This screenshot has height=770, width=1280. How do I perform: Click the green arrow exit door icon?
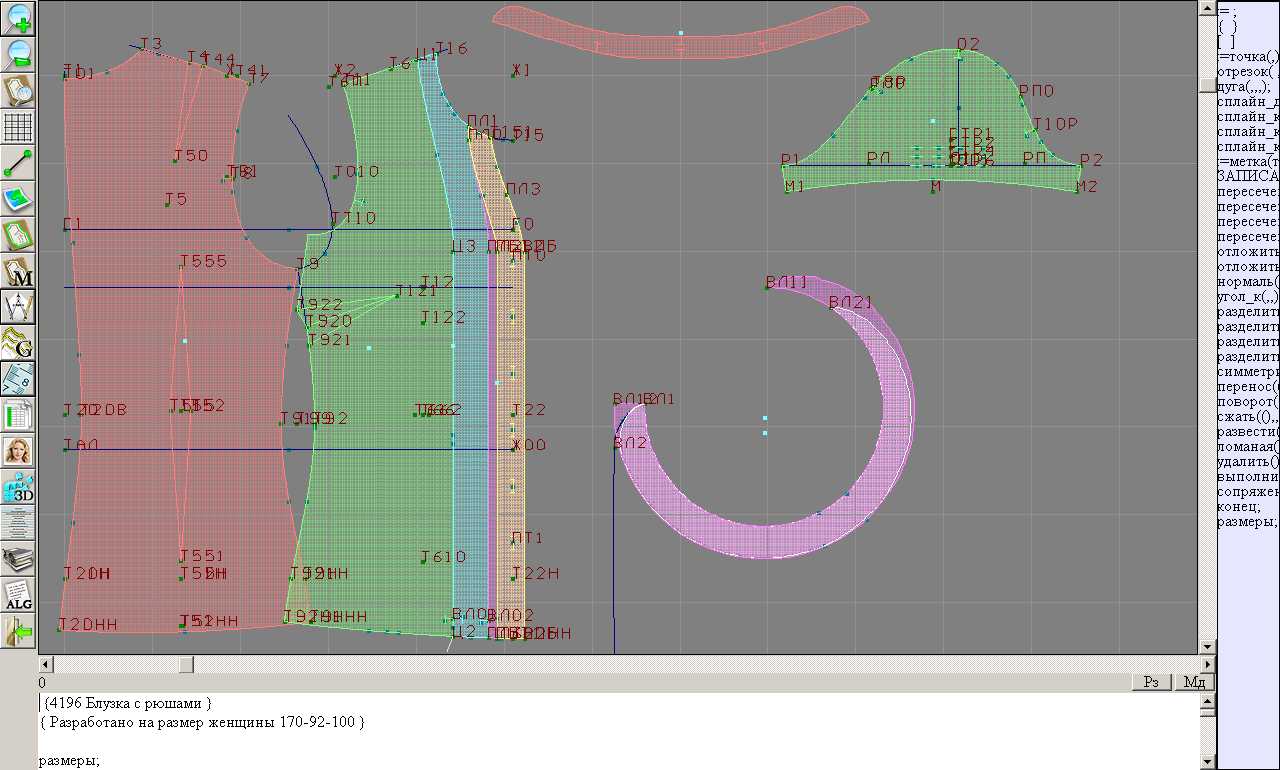pyautogui.click(x=19, y=631)
